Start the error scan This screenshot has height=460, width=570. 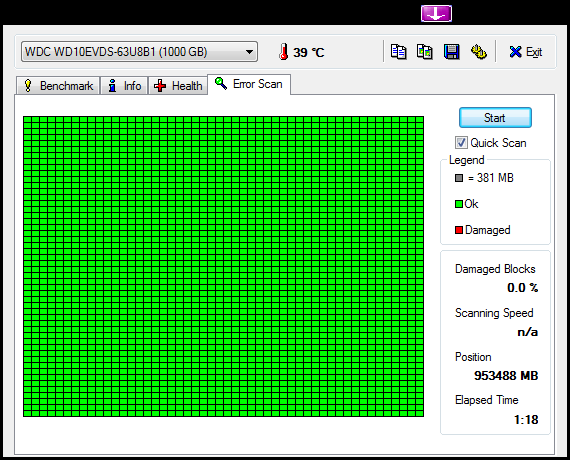point(495,117)
